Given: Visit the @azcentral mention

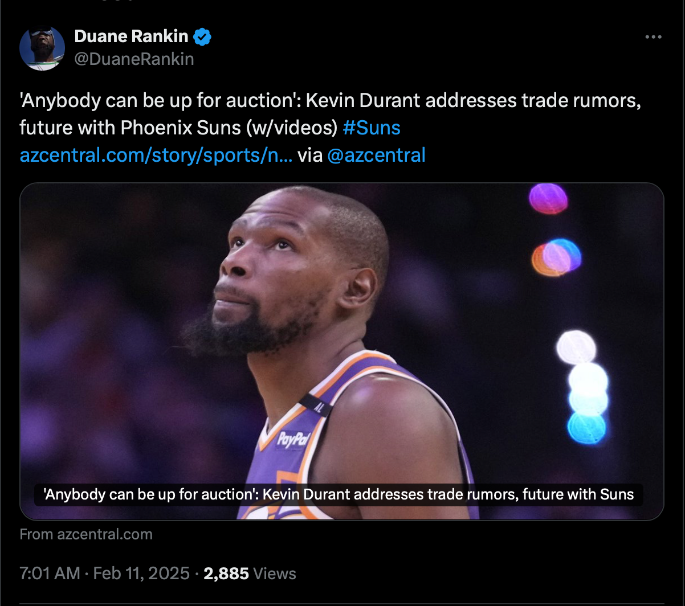Looking at the screenshot, I should (x=376, y=155).
